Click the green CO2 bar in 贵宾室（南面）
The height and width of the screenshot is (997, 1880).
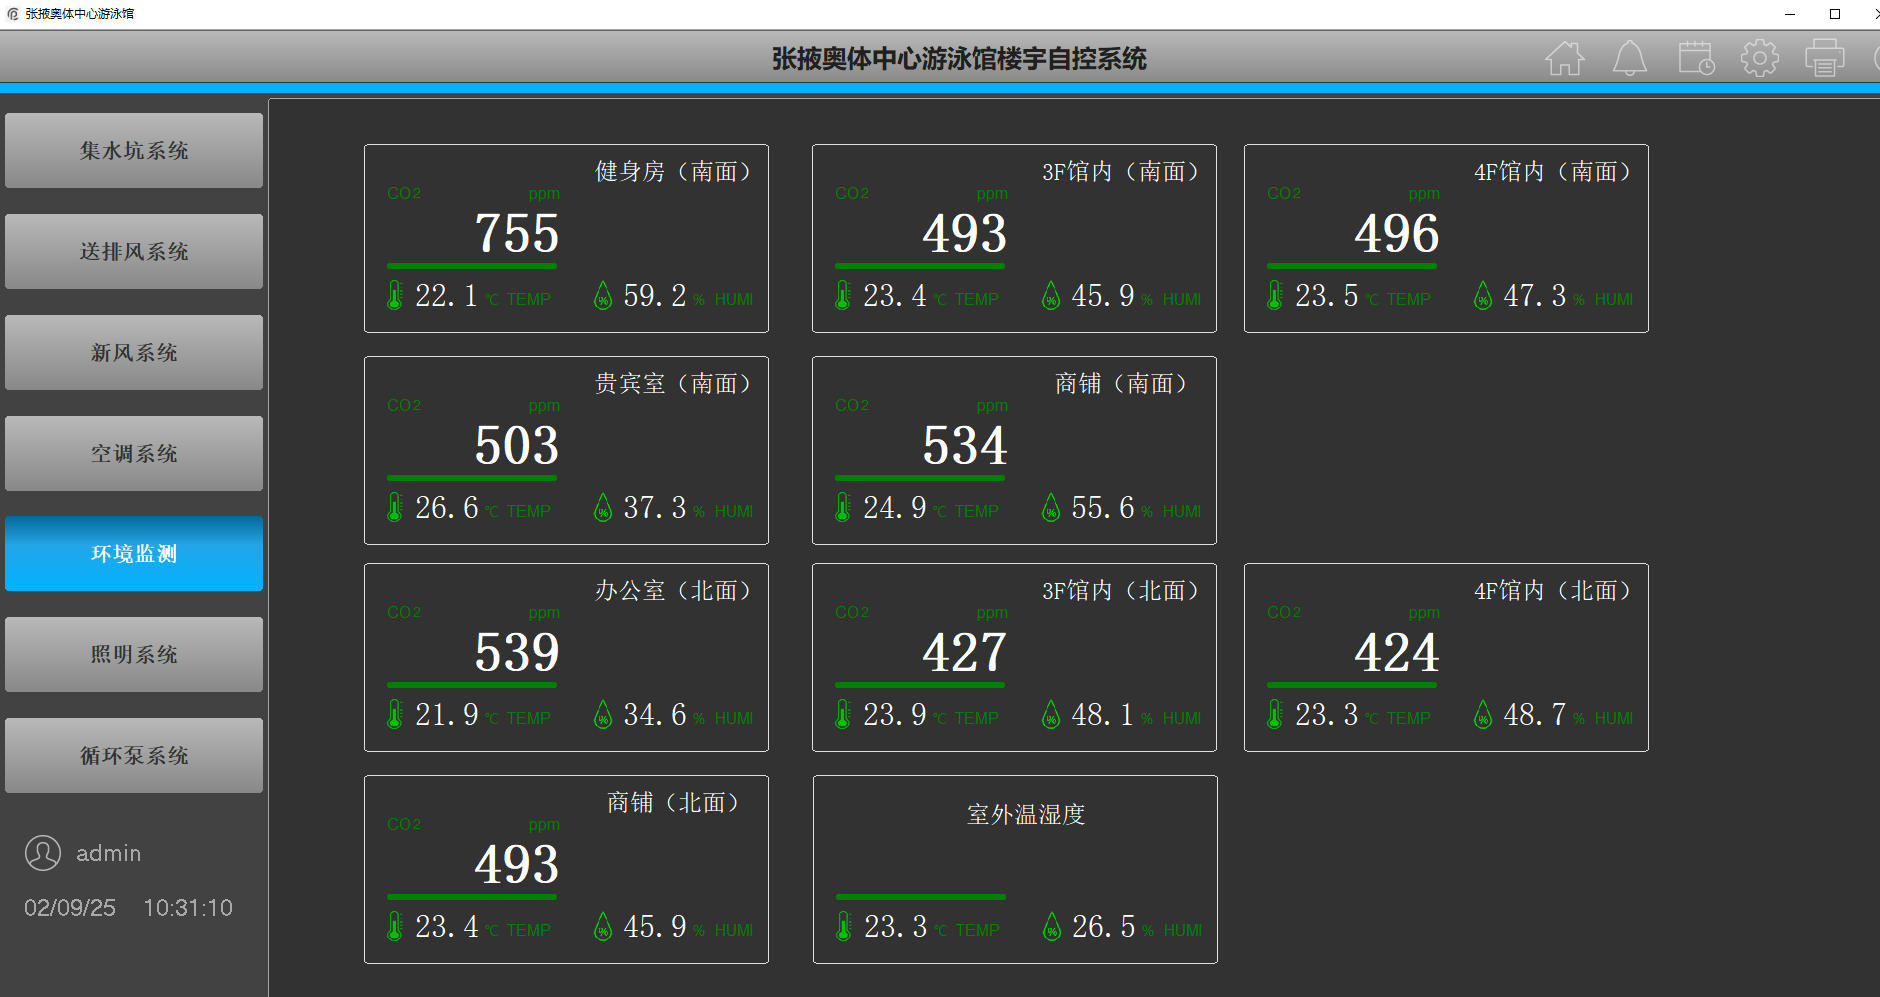471,478
